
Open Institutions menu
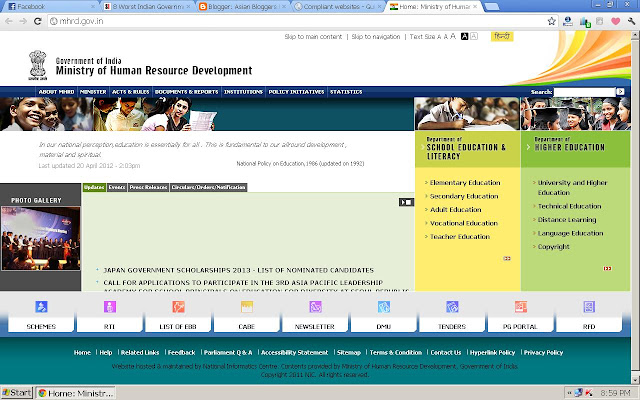point(243,92)
